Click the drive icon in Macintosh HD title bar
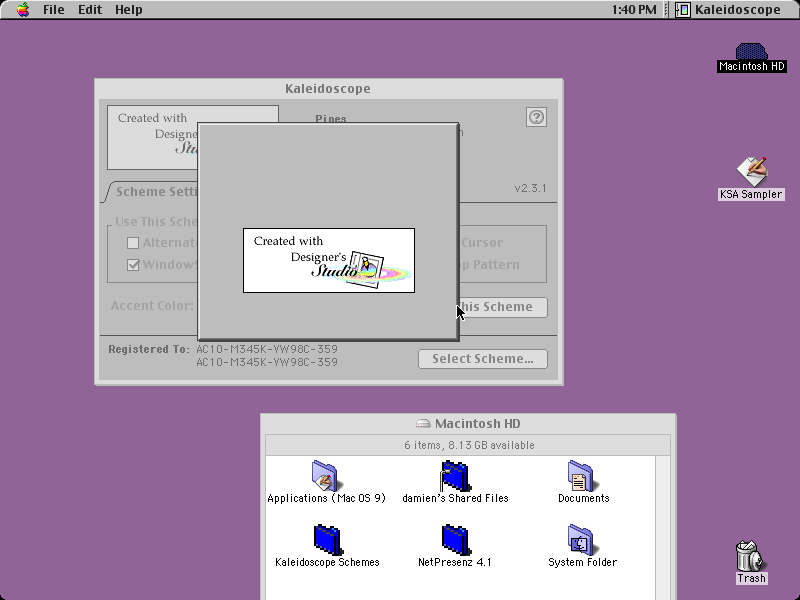 pos(423,423)
